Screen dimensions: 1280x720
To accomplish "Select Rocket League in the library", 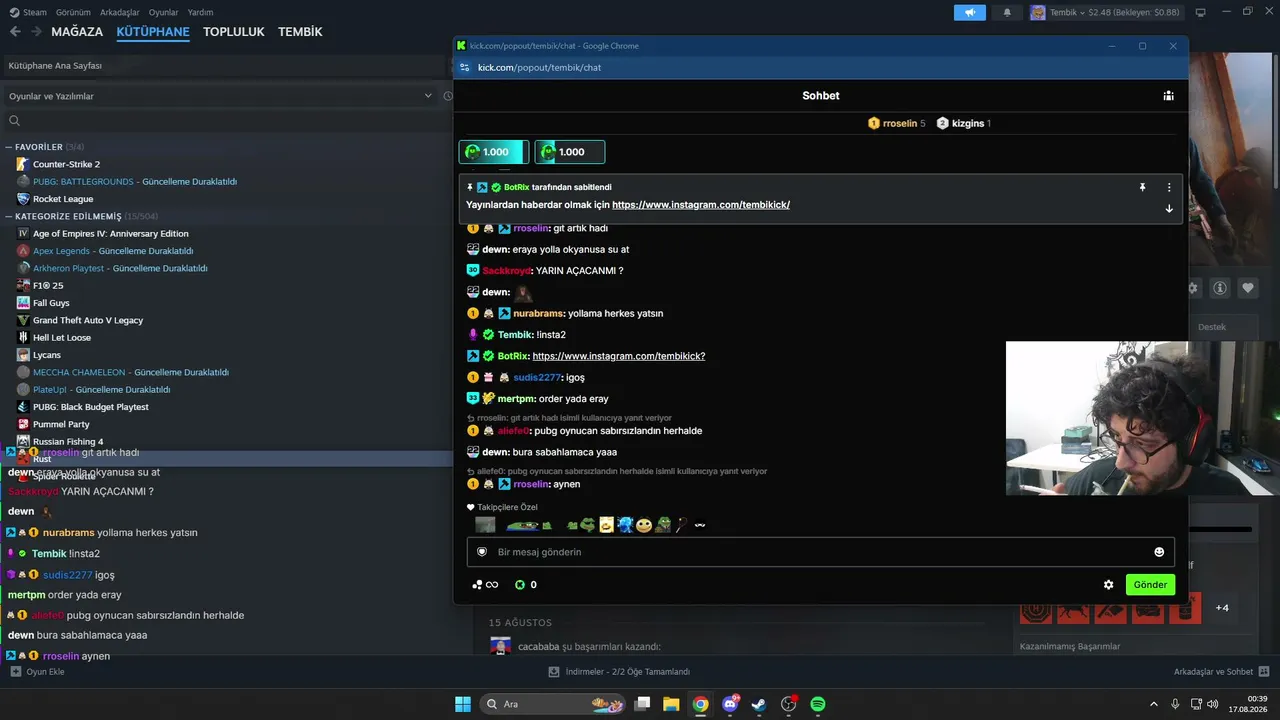I will pos(63,199).
